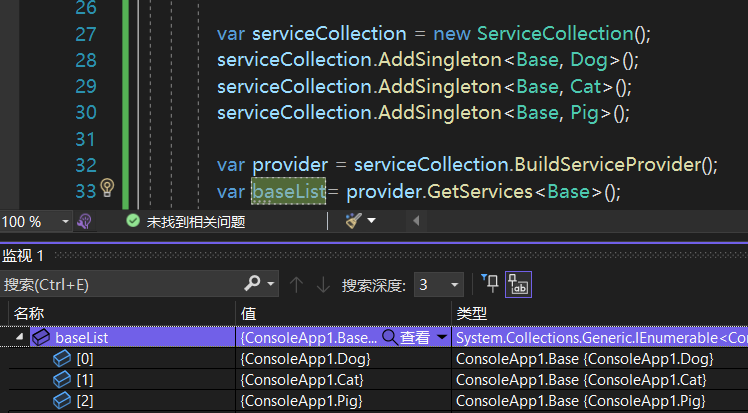
Task: Select the baseList watch row
Action: coord(374,337)
